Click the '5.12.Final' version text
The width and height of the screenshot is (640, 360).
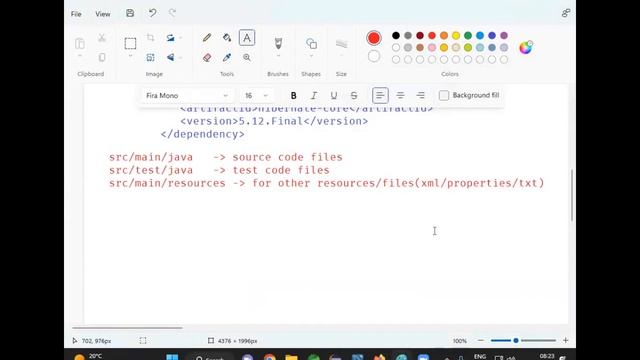click(271, 121)
